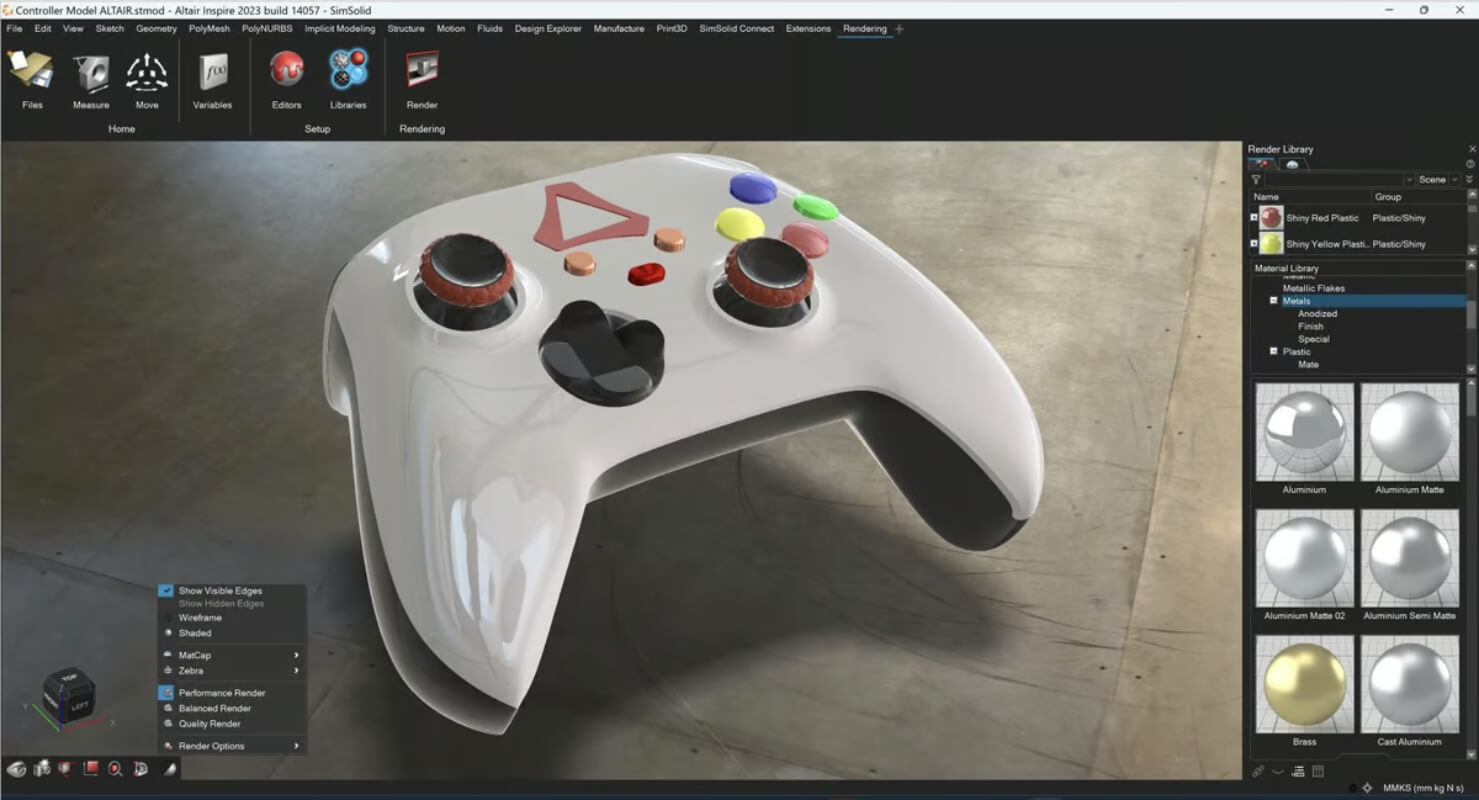Viewport: 1479px width, 800px height.
Task: Pick the Cast Aluminium material swatch
Action: [1409, 684]
